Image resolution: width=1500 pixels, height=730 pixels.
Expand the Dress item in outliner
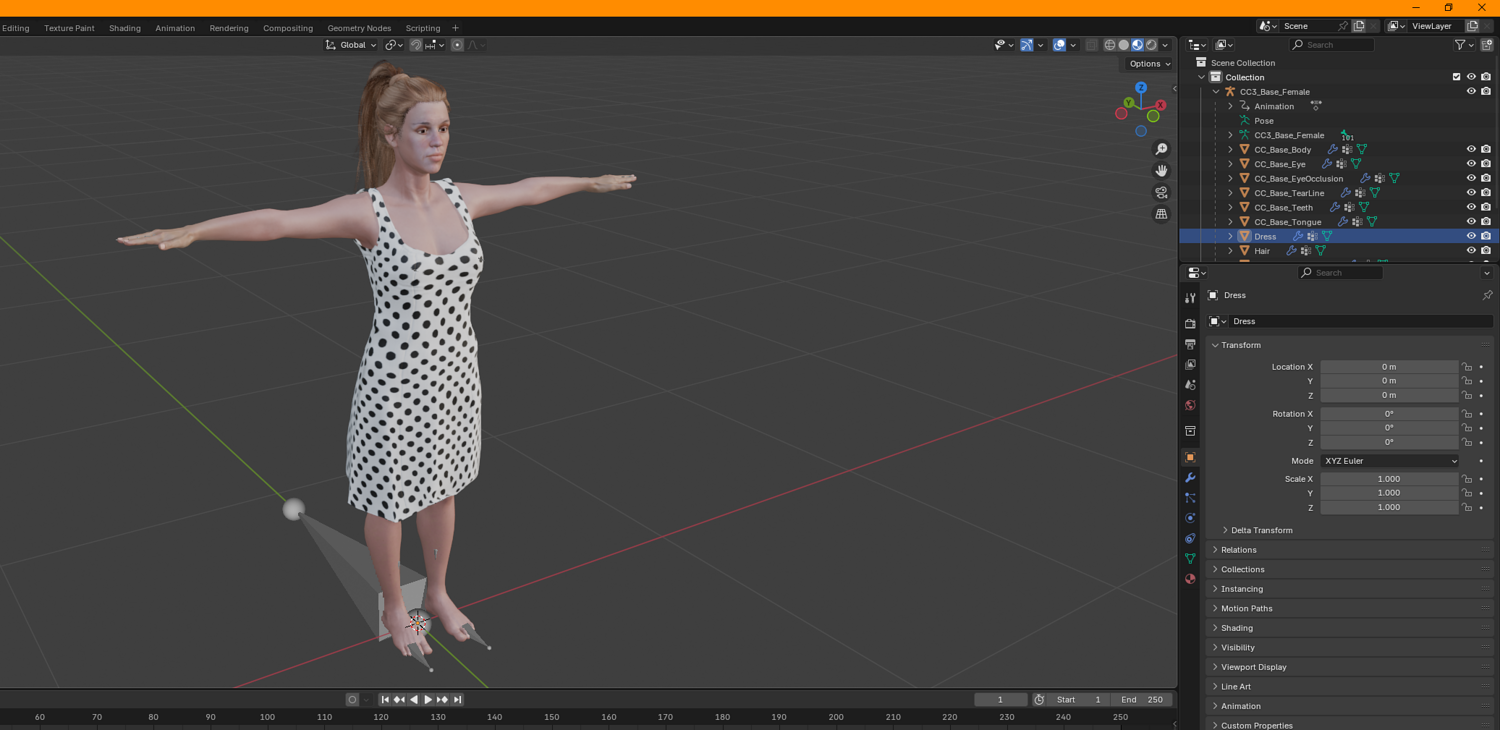pyautogui.click(x=1230, y=236)
